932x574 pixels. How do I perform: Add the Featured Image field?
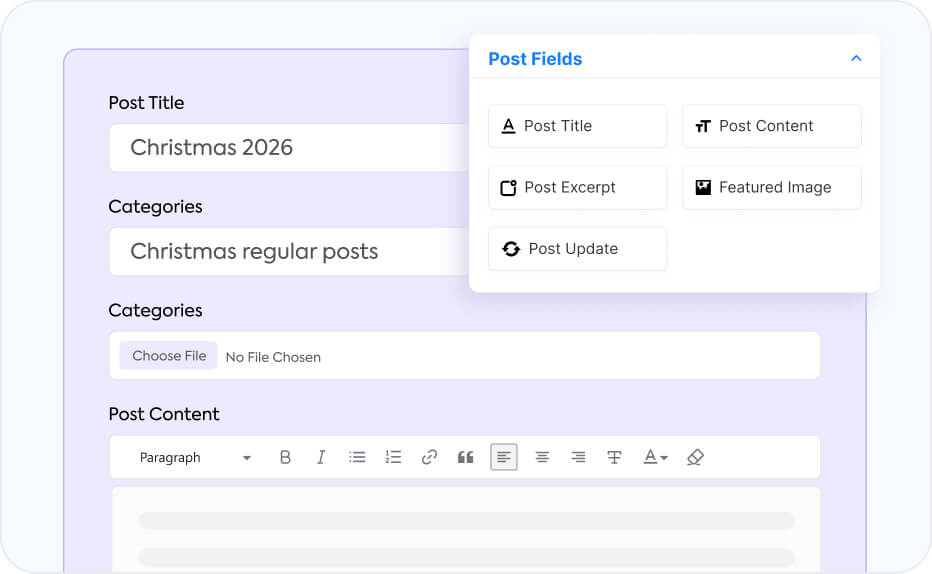pyautogui.click(x=772, y=188)
